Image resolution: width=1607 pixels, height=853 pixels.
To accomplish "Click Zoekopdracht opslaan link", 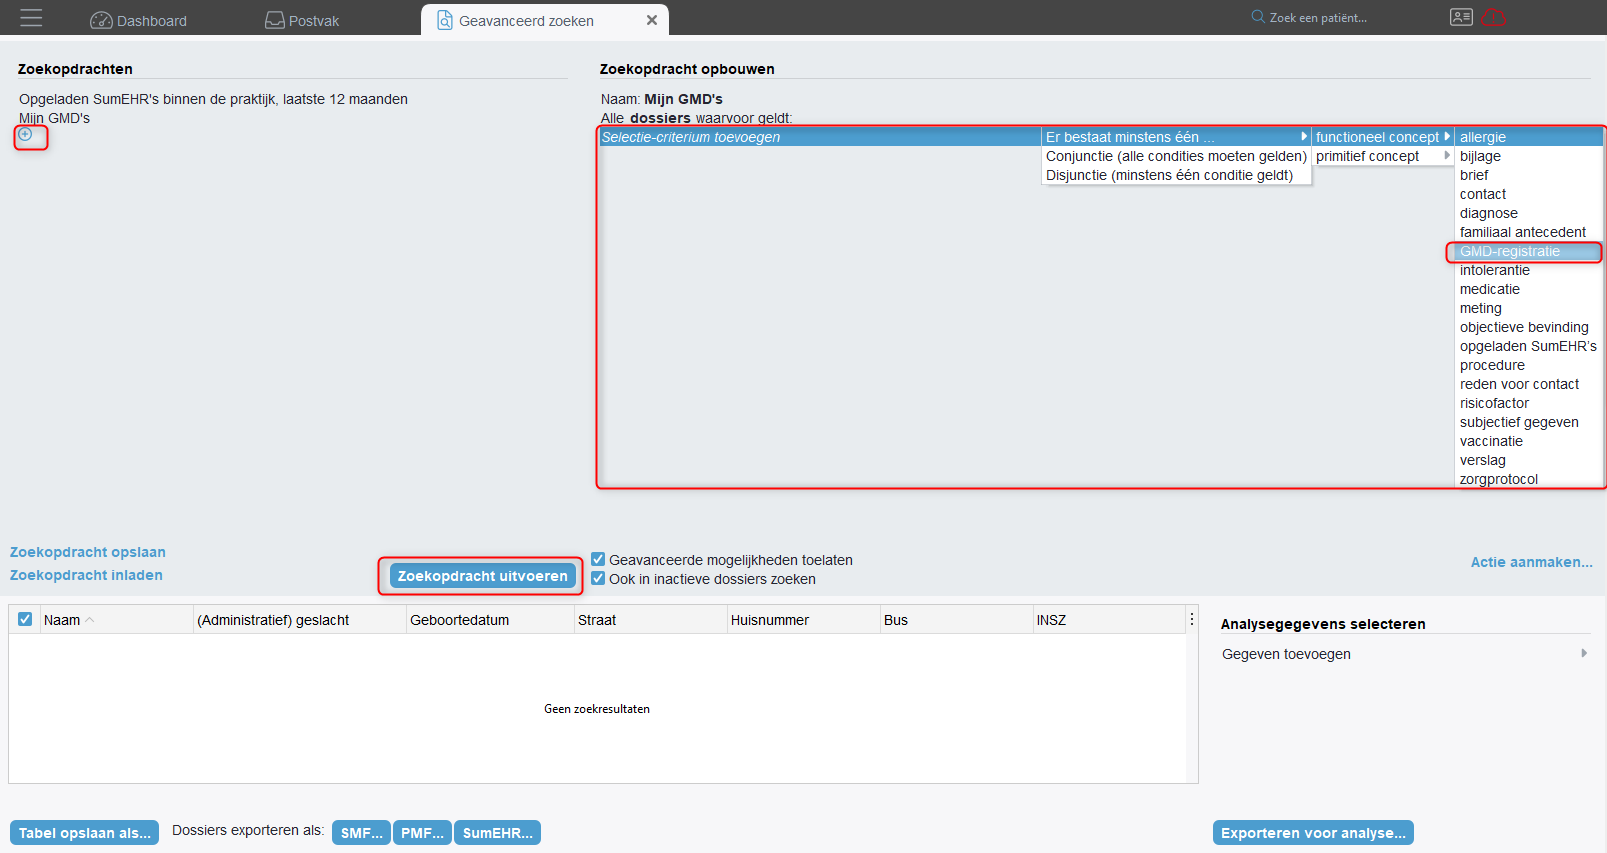I will (x=88, y=552).
